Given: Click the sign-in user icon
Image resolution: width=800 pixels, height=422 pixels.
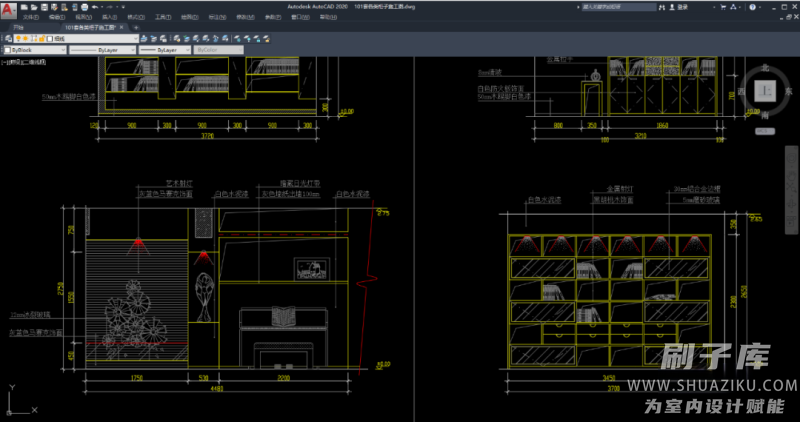Looking at the screenshot, I should coord(670,6).
